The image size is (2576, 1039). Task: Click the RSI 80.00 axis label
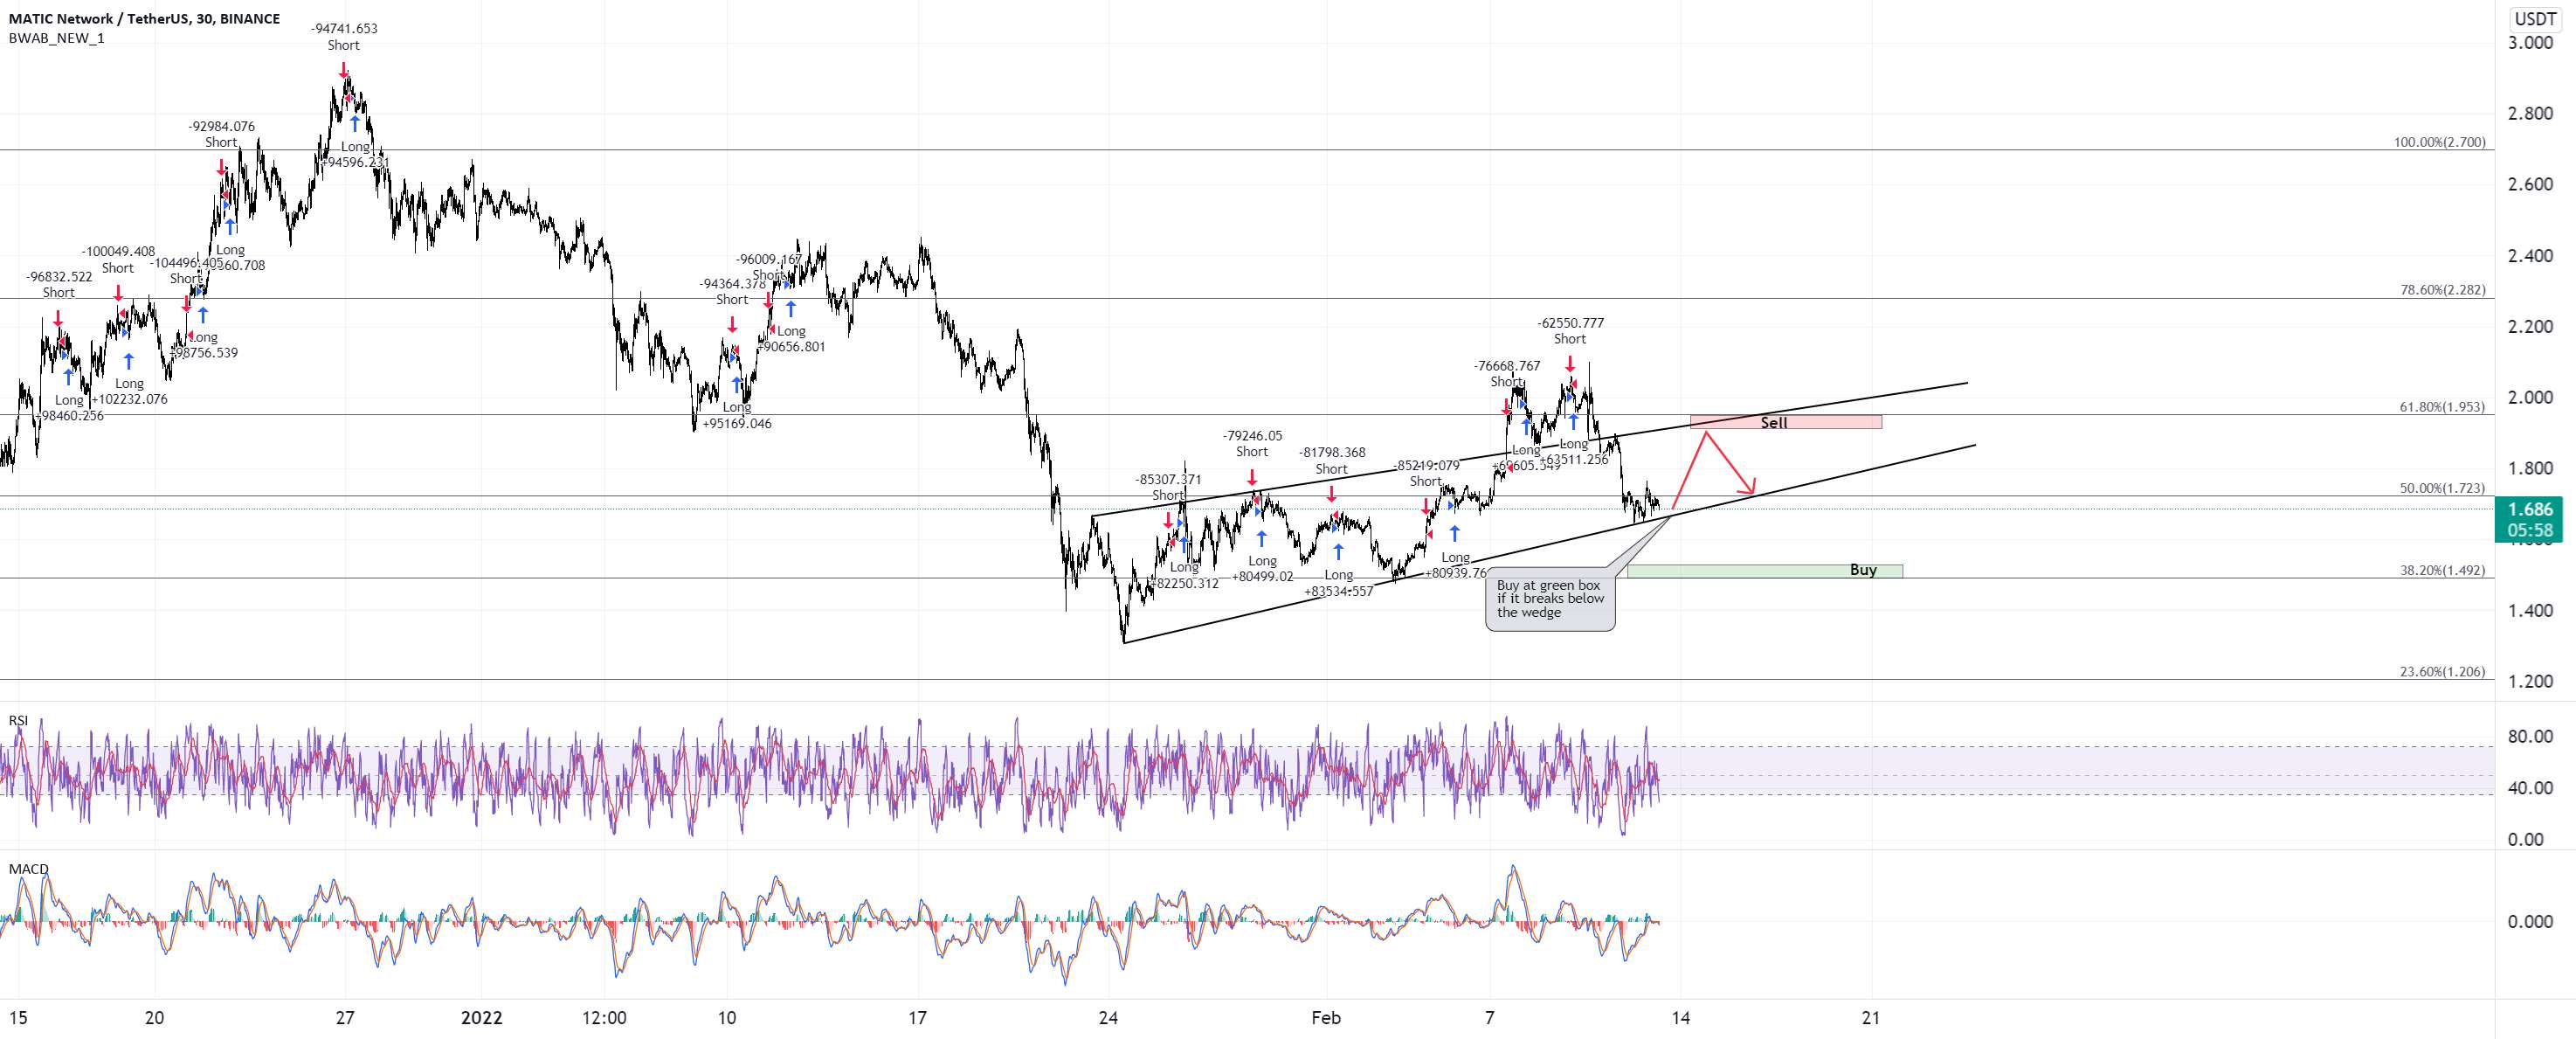pyautogui.click(x=2530, y=737)
